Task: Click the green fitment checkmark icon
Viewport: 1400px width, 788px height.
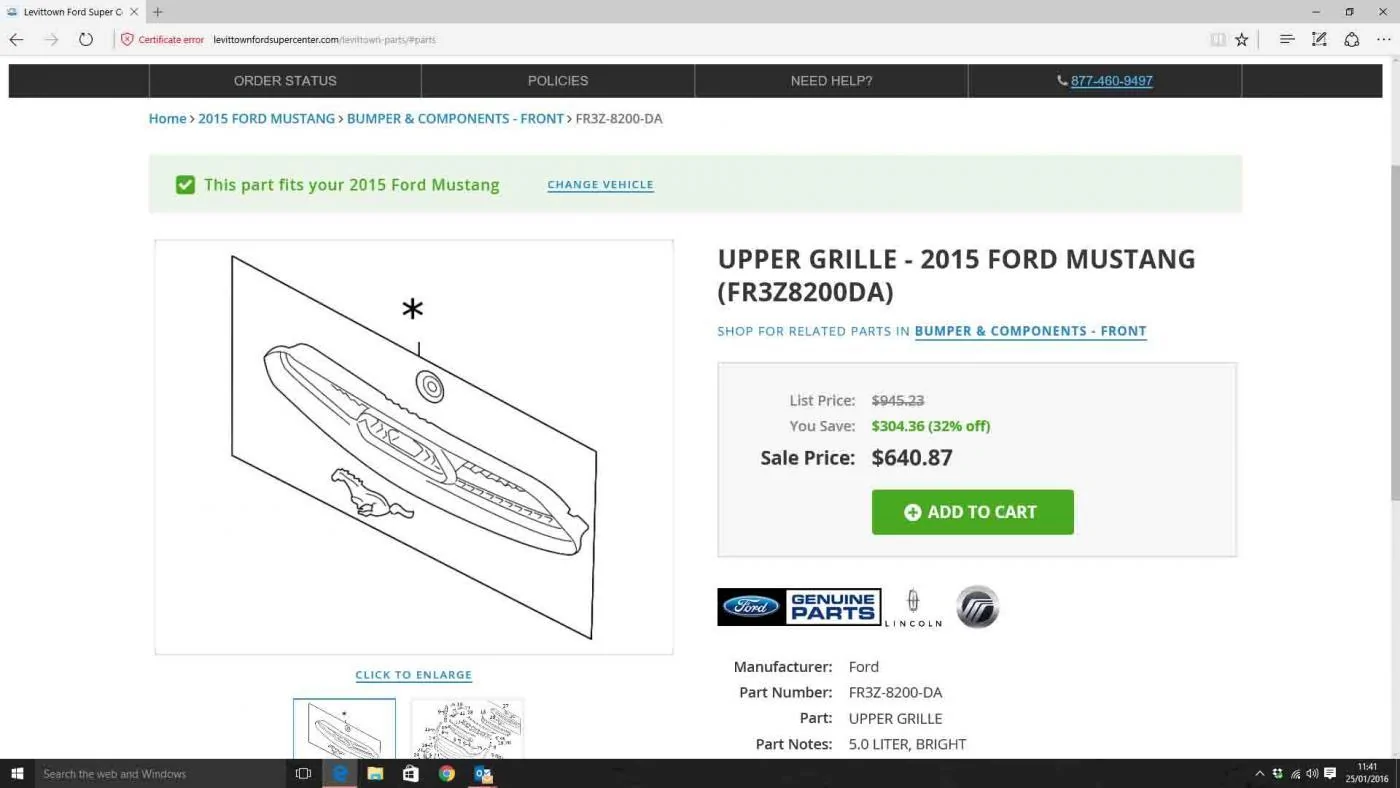Action: point(185,184)
